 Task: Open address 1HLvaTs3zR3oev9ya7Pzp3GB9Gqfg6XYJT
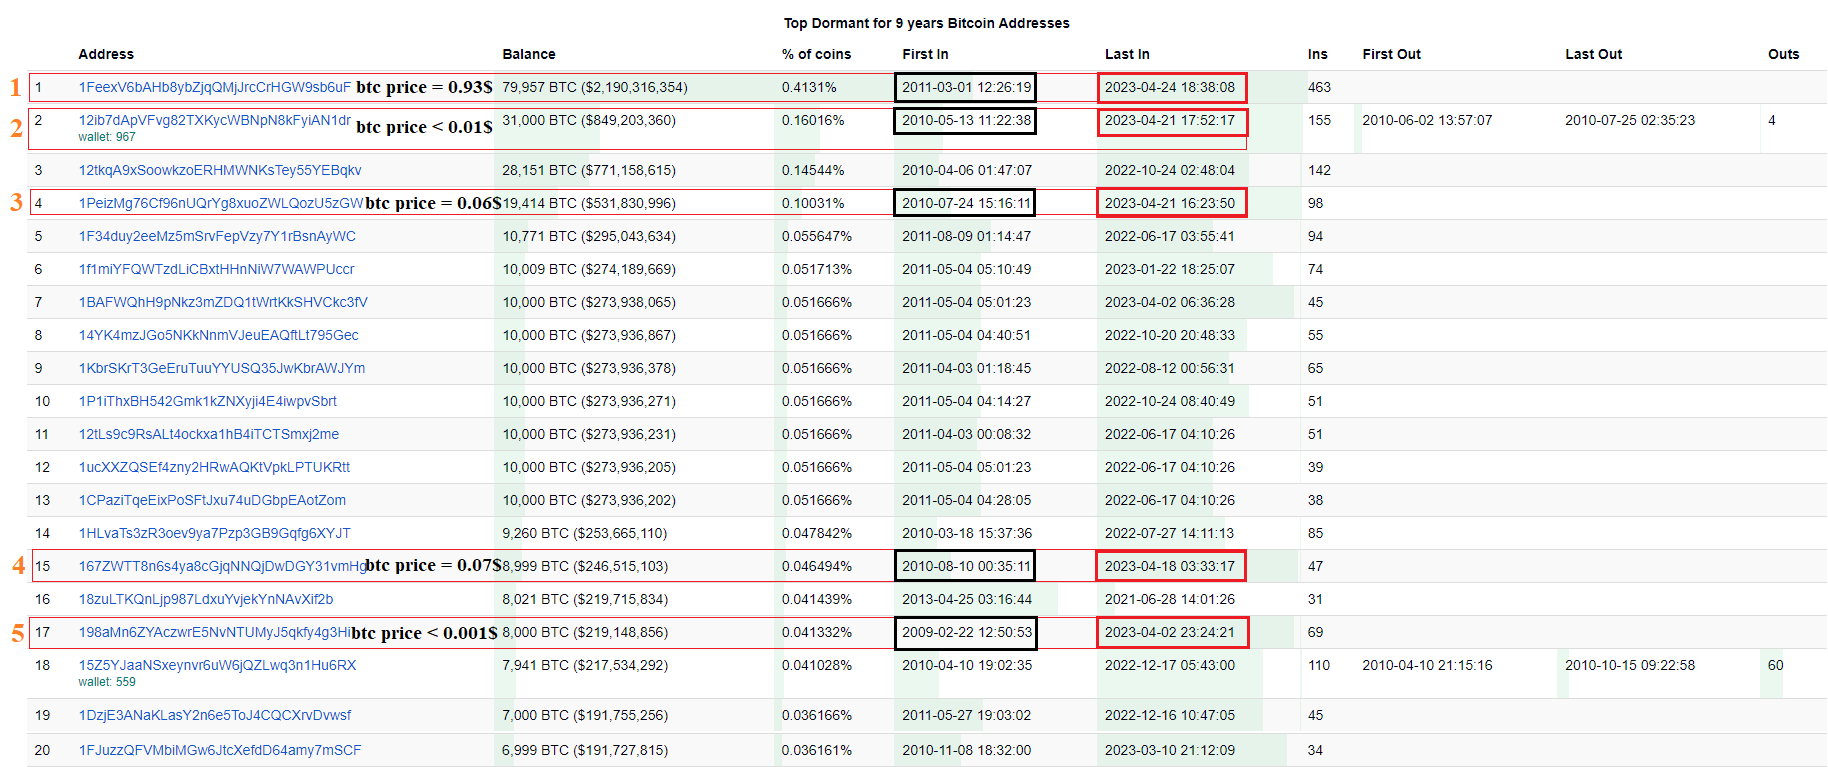(x=215, y=533)
